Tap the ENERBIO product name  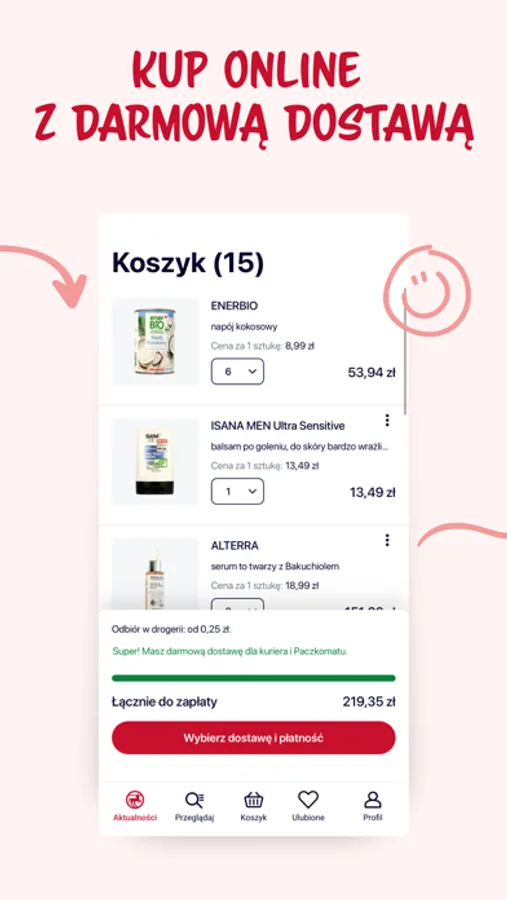(x=234, y=307)
